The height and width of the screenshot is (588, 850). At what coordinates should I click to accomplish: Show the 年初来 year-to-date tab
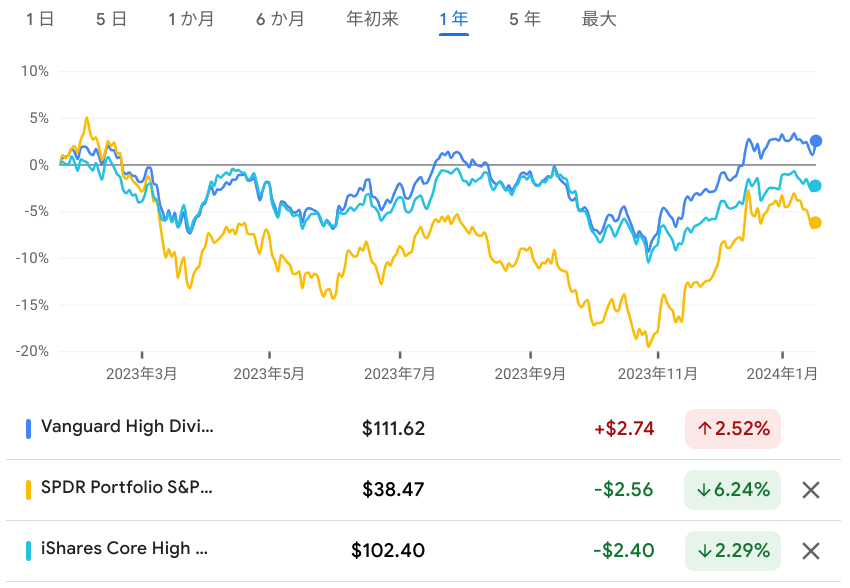point(372,20)
